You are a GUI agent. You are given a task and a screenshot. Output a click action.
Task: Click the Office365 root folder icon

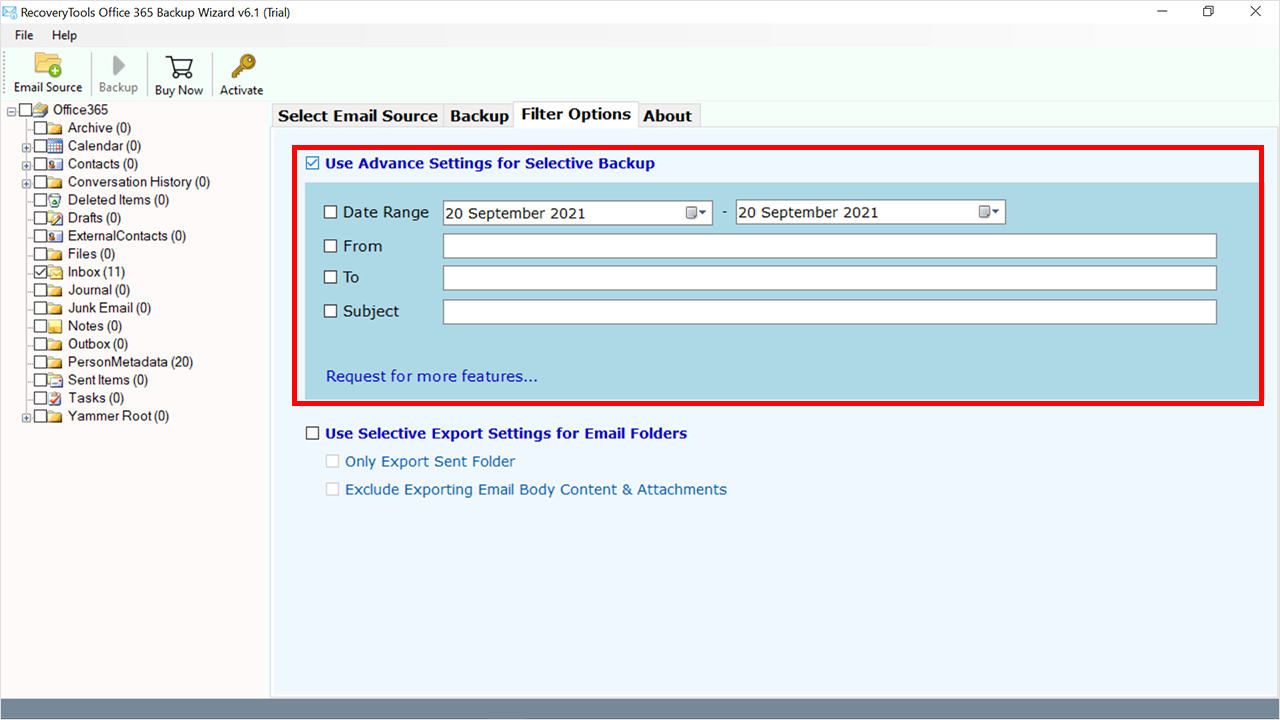tap(41, 110)
